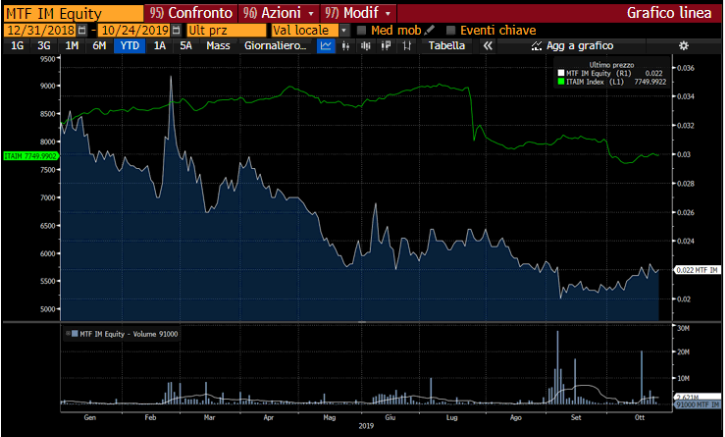Click the 0.036 right axis value

click(686, 68)
